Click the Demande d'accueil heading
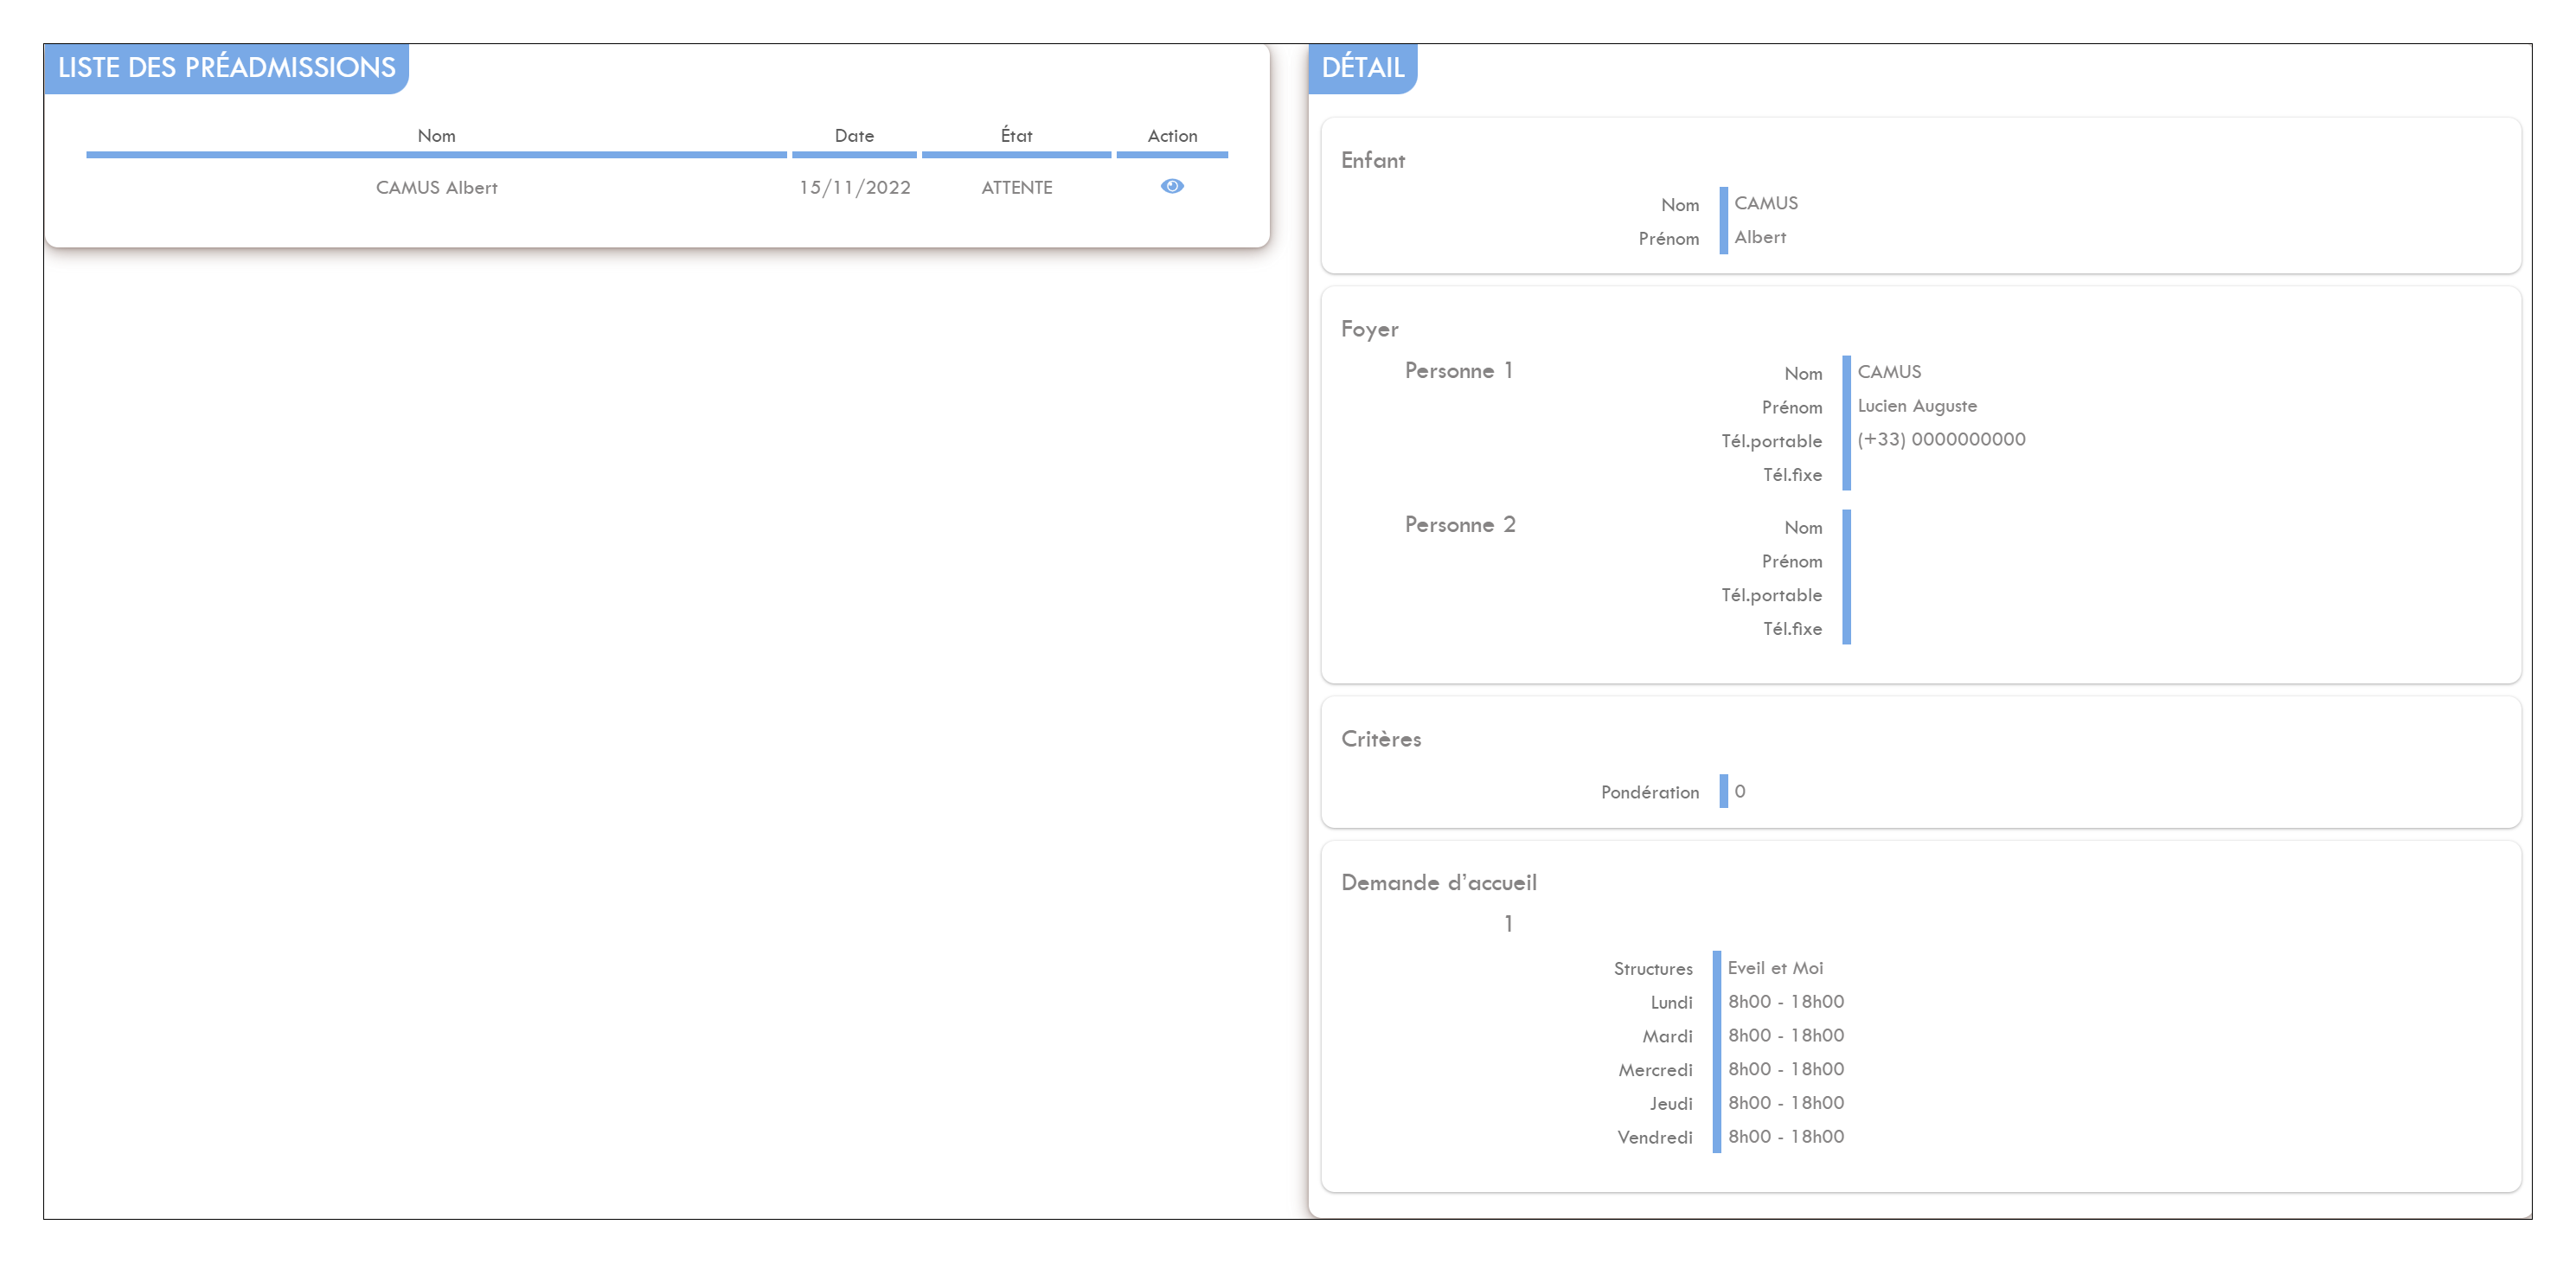Screen dimensions: 2576x1263 pyautogui.click(x=1438, y=882)
